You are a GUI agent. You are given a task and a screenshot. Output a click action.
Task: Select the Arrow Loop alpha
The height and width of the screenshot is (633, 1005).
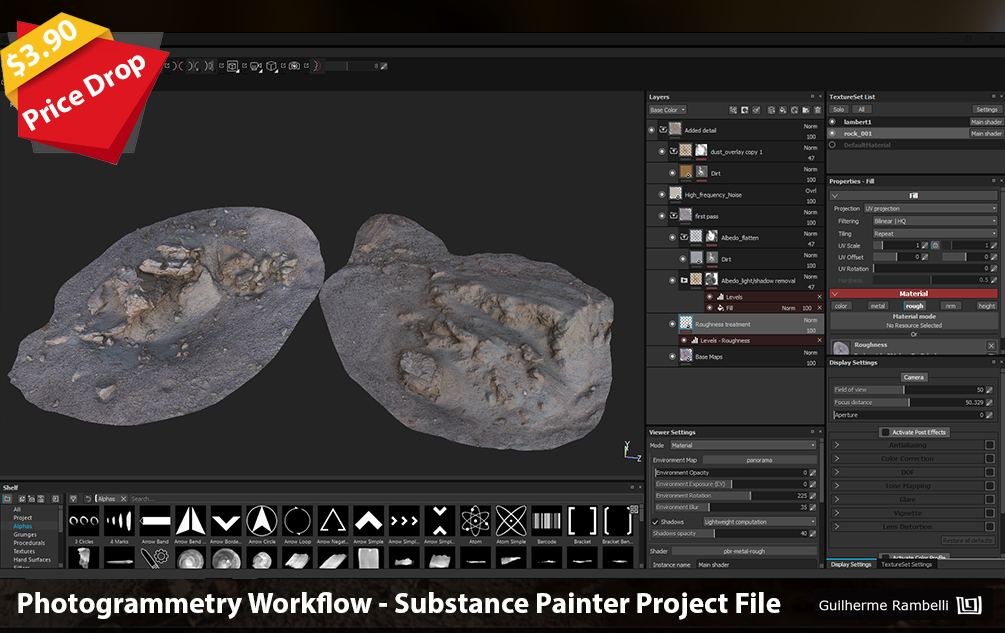point(297,521)
